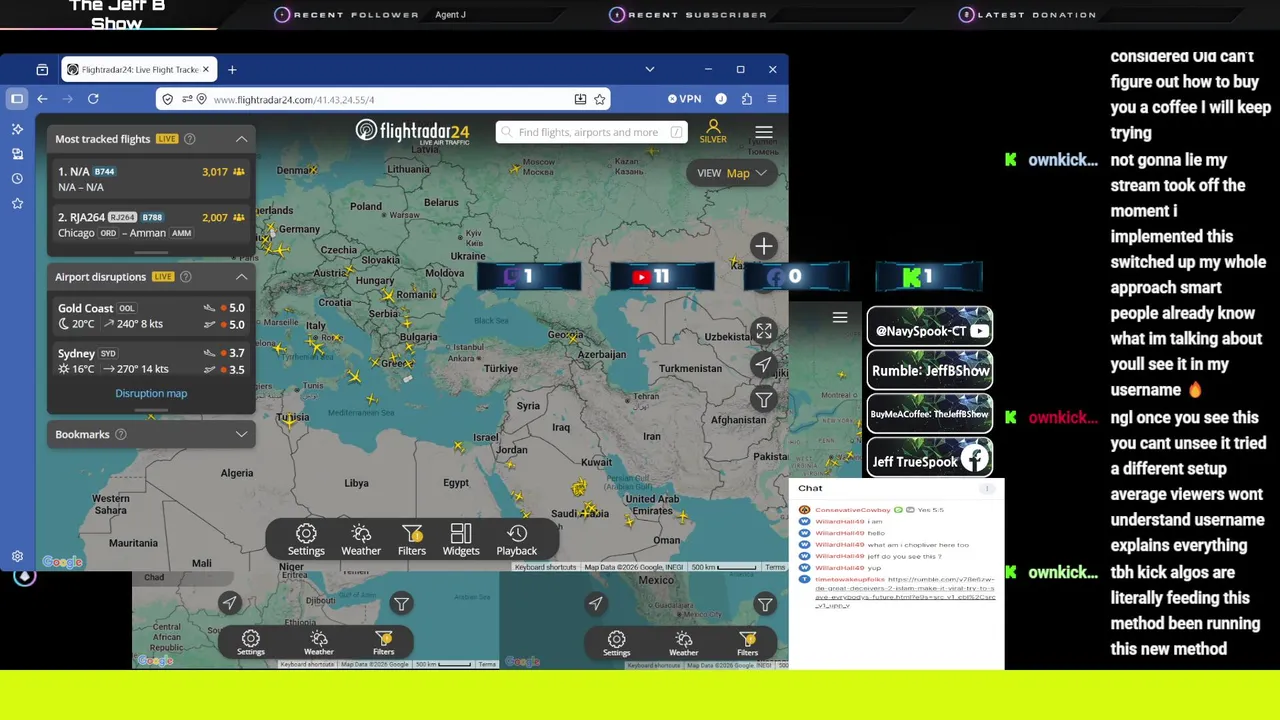Click the Rumble: JeffBShow badge
Screen dimensions: 1280x720
930,370
